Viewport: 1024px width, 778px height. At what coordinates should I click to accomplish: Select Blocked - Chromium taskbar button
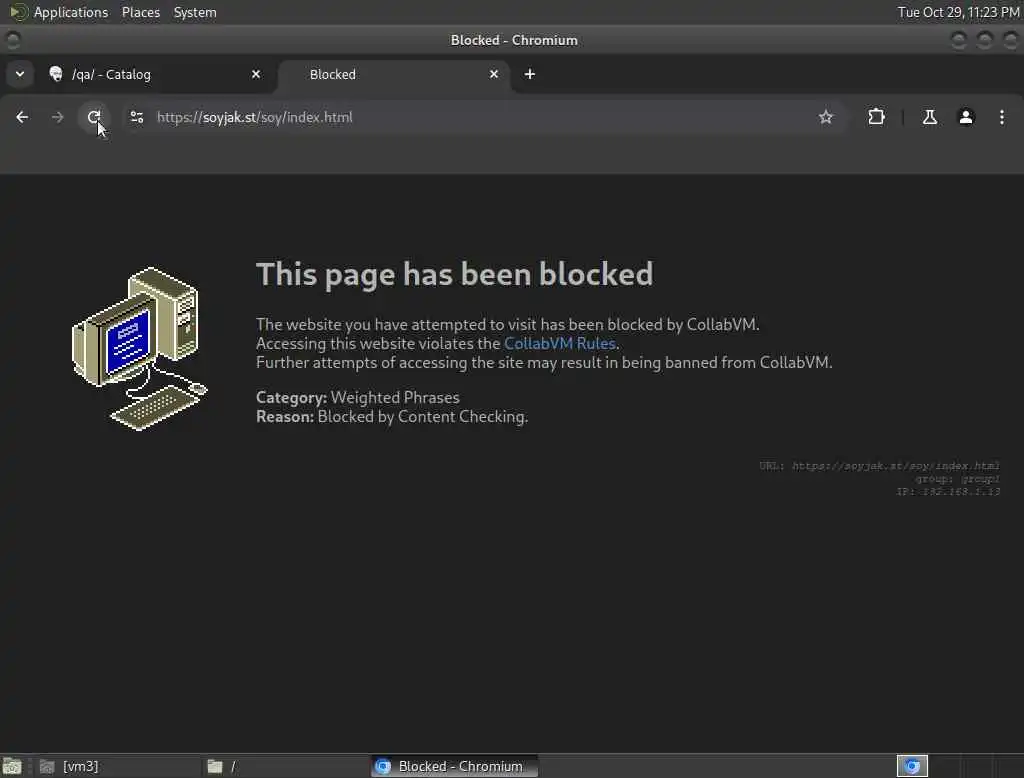pyautogui.click(x=455, y=766)
